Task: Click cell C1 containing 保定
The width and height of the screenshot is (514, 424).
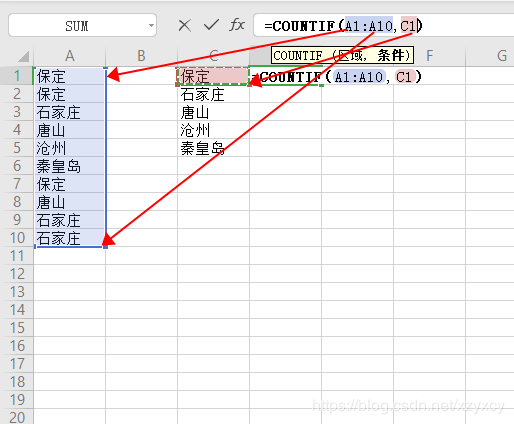Action: (213, 76)
